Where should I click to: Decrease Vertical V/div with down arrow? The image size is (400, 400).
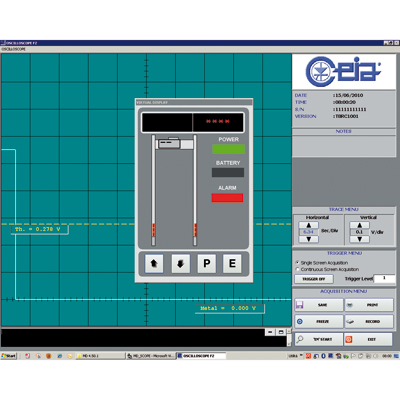click(x=359, y=239)
